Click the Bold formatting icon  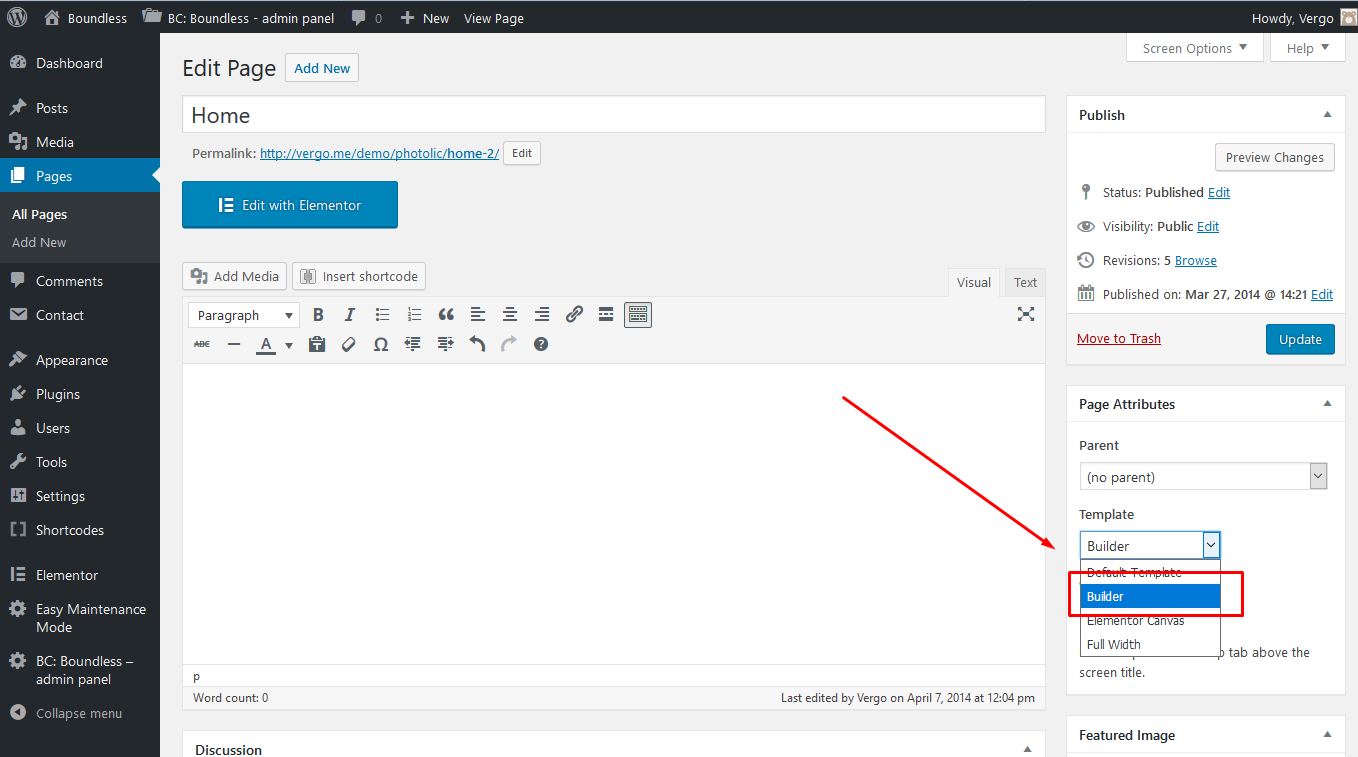[x=318, y=315]
